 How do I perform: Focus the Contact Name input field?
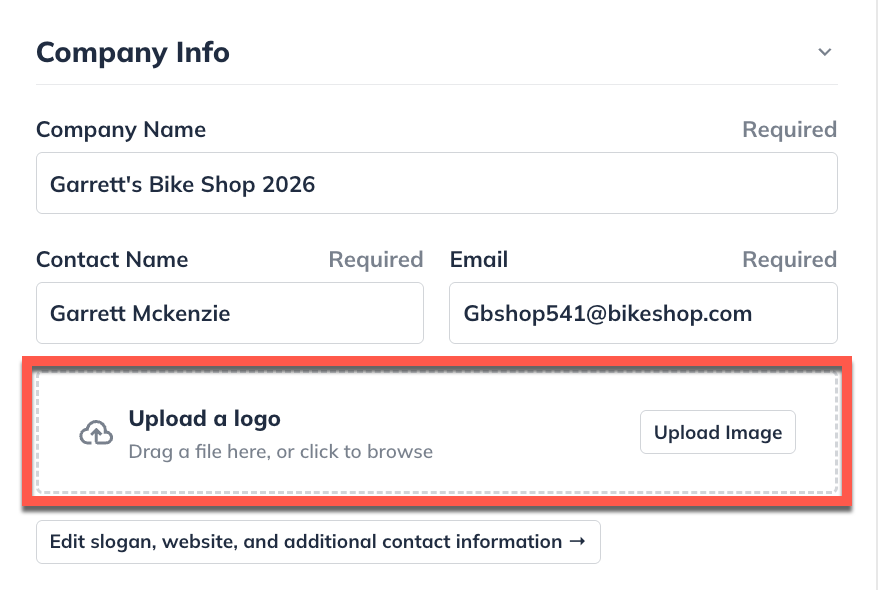pyautogui.click(x=229, y=313)
